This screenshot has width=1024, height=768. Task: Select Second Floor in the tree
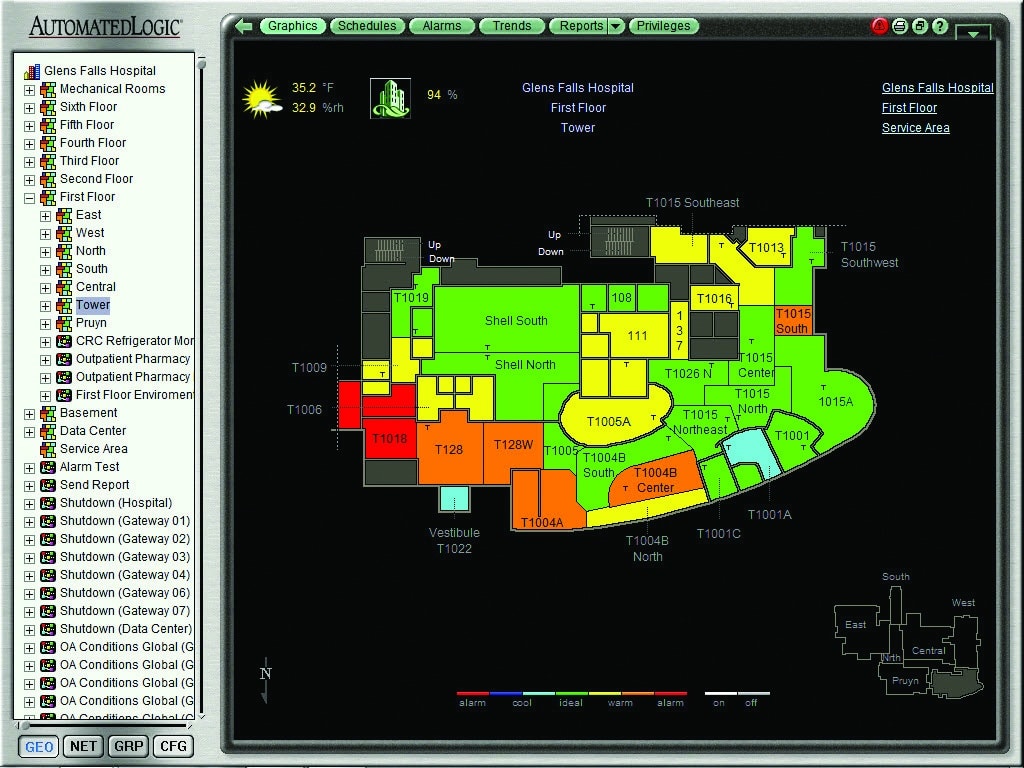96,179
